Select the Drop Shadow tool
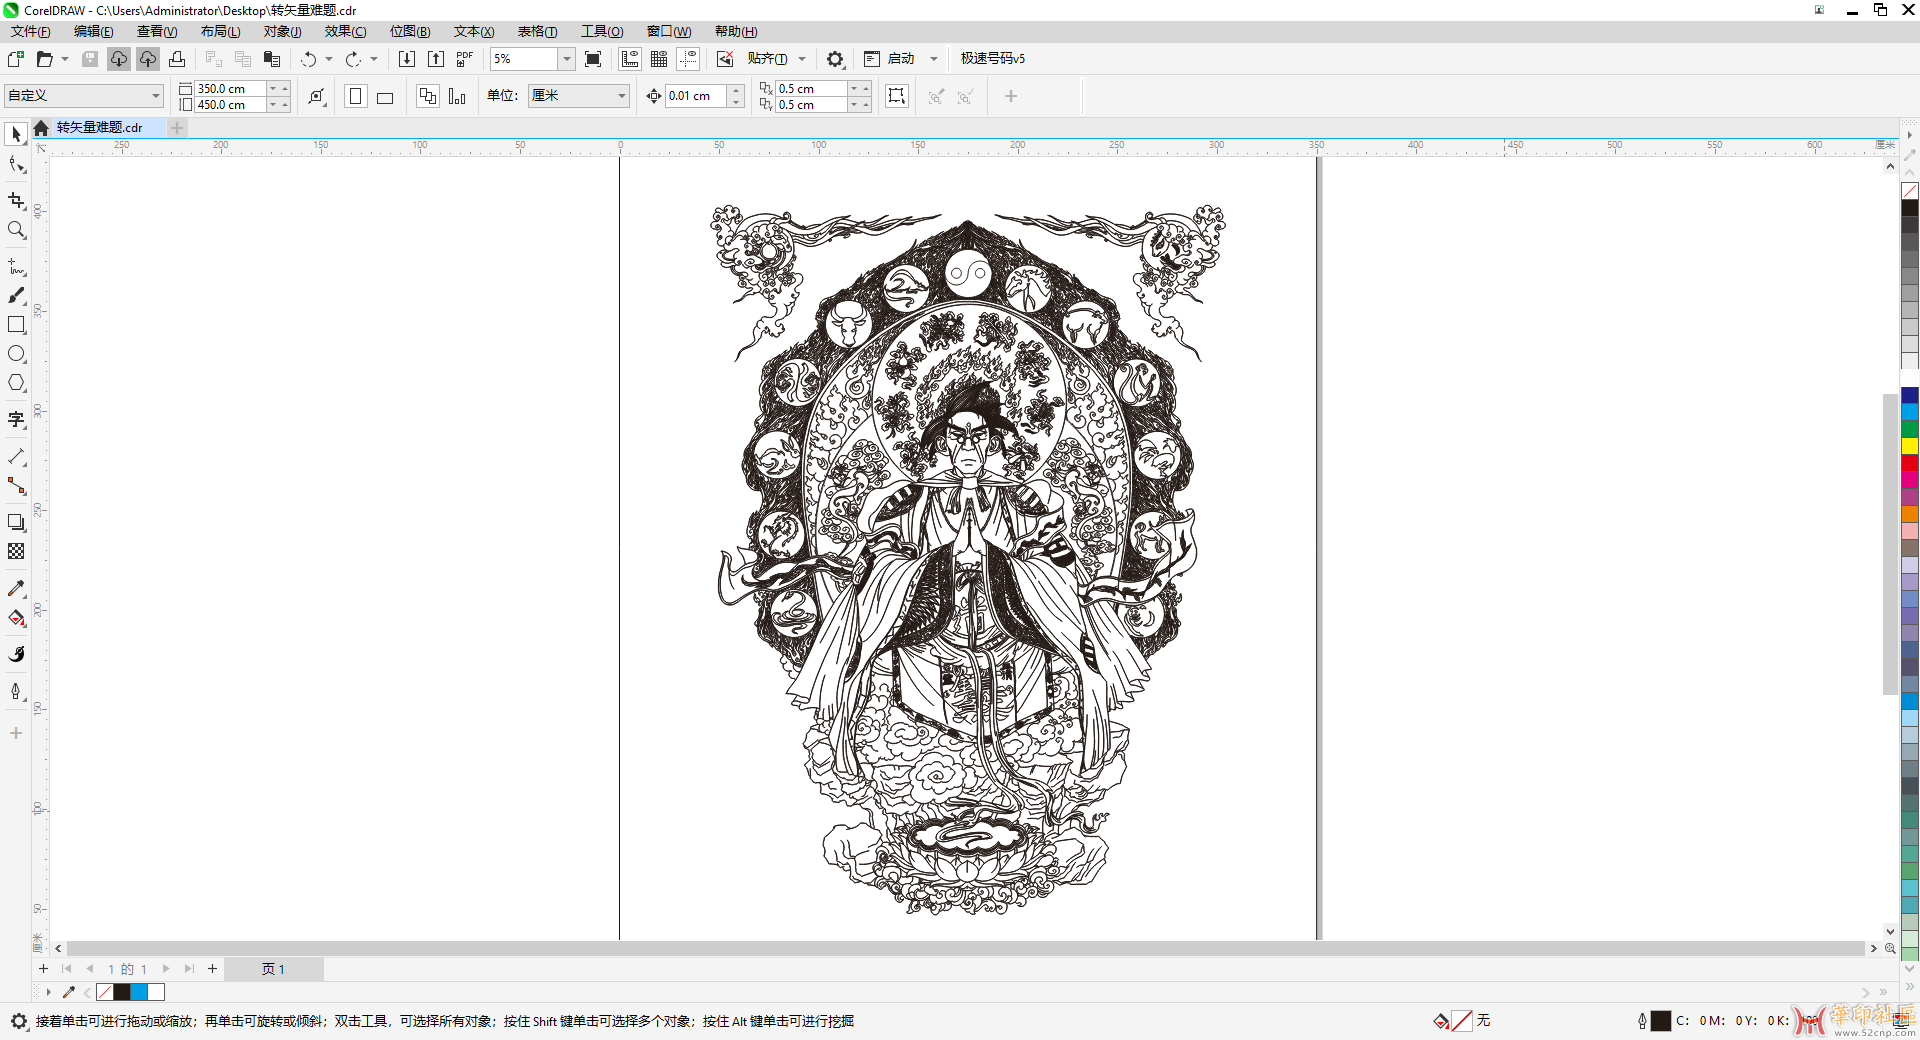Viewport: 1920px width, 1040px height. coord(16,522)
